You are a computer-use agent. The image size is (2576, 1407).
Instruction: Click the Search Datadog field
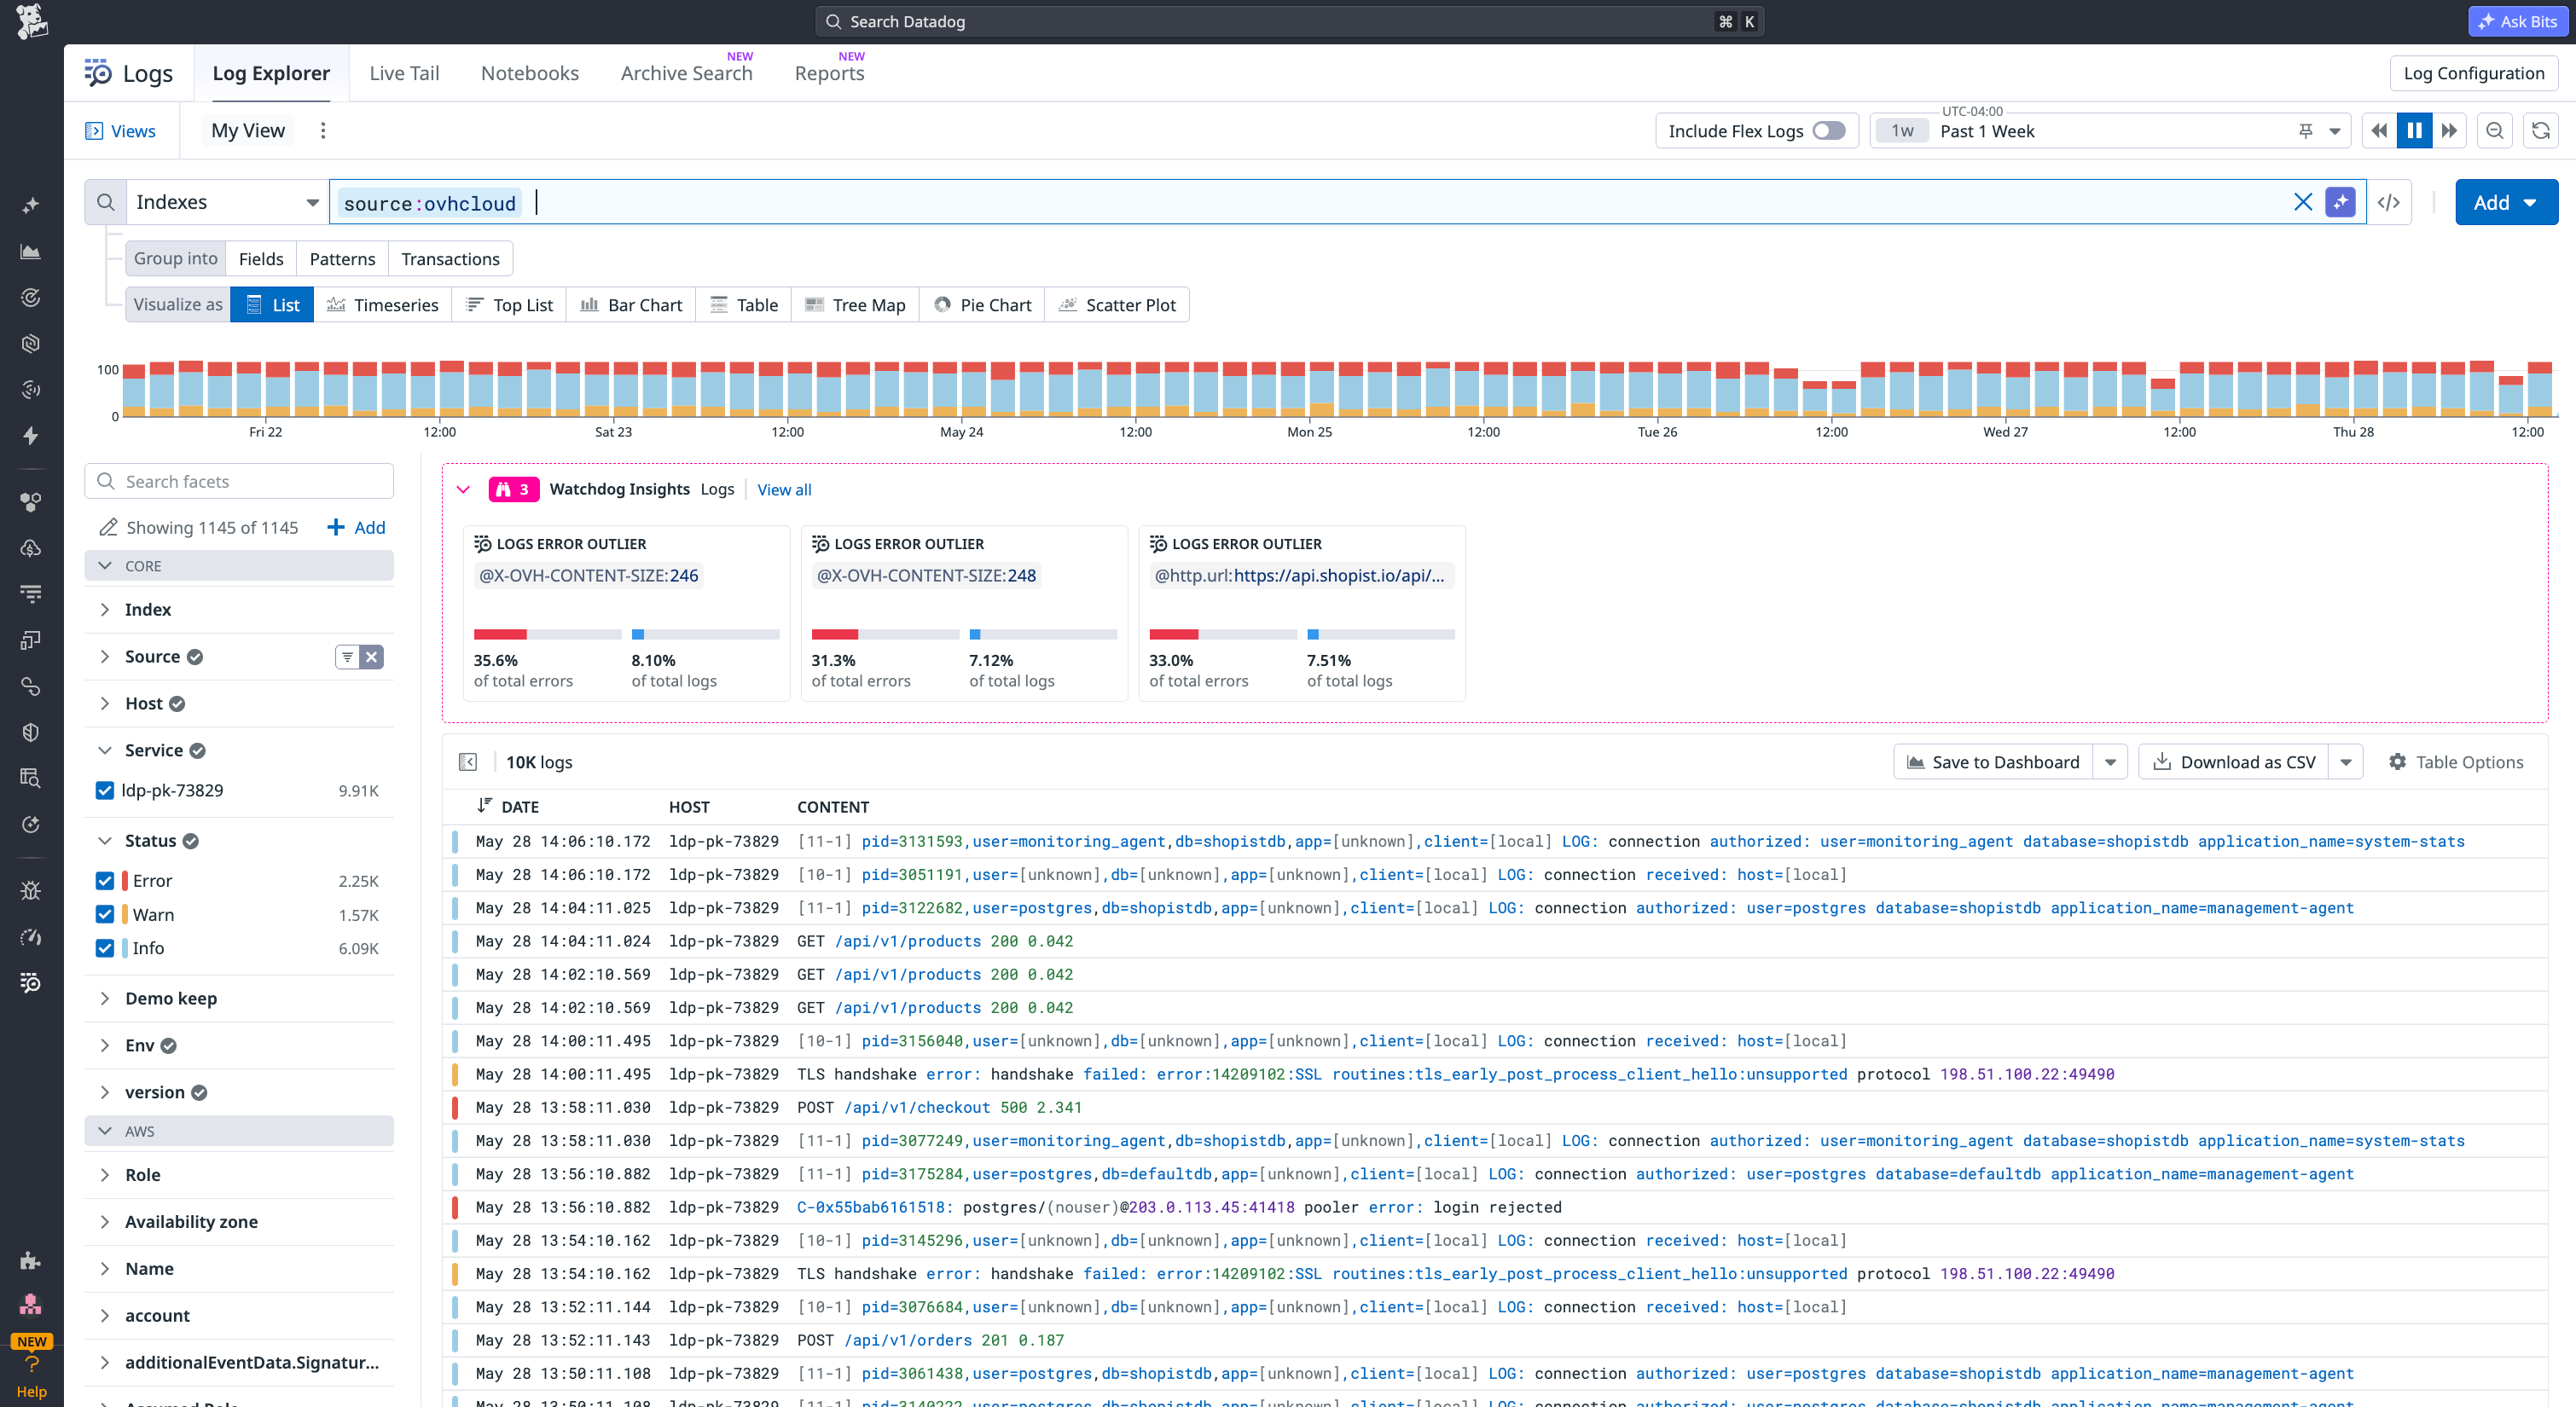(x=1289, y=21)
